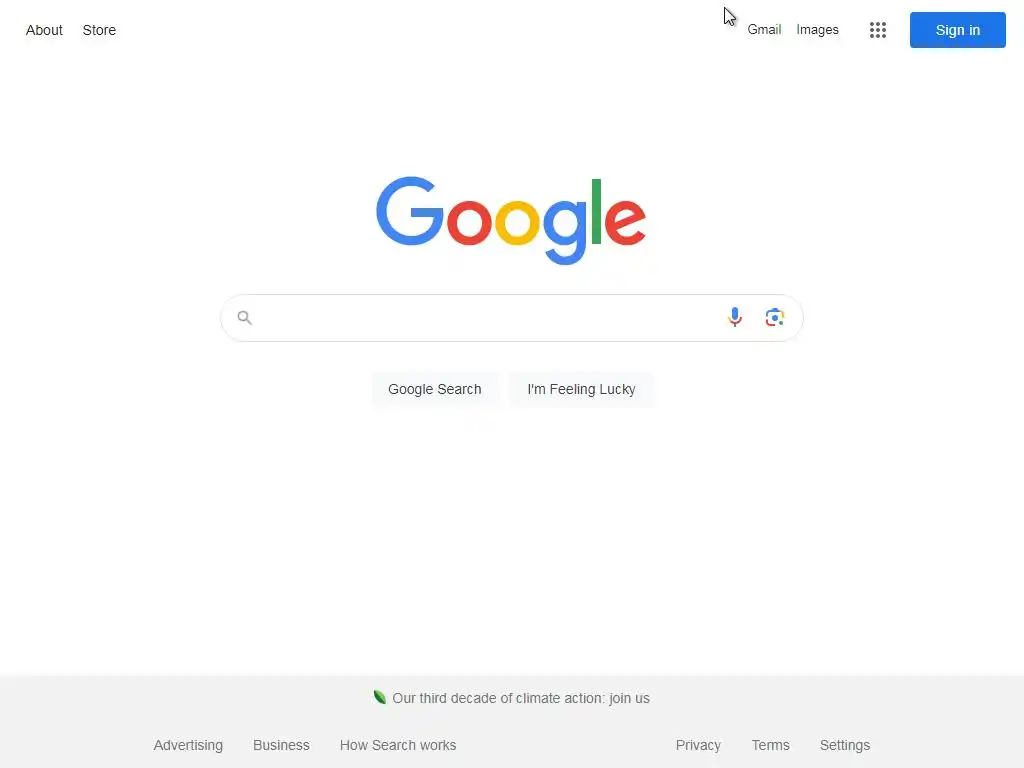Open the About link
Viewport: 1024px width, 768px height.
tap(44, 30)
